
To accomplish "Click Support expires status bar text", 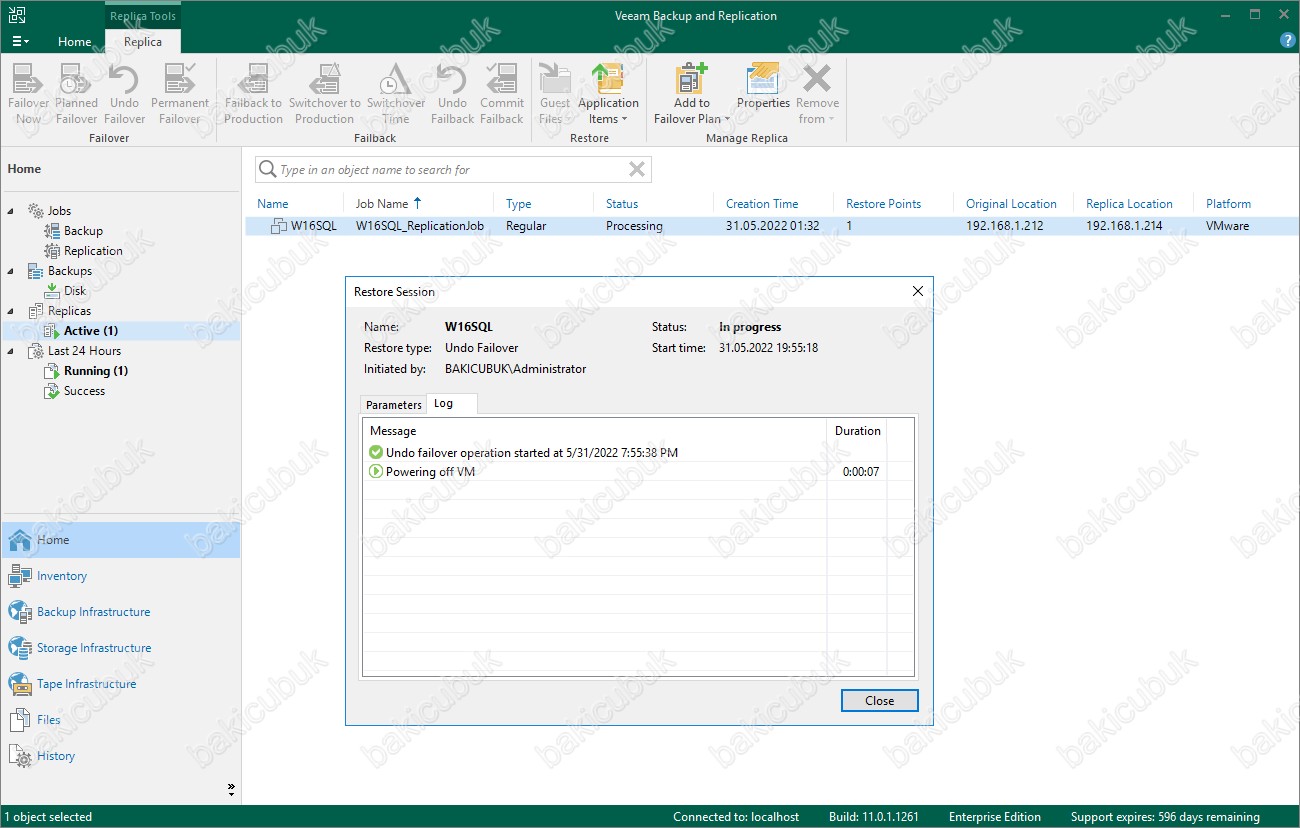I will click(1165, 817).
